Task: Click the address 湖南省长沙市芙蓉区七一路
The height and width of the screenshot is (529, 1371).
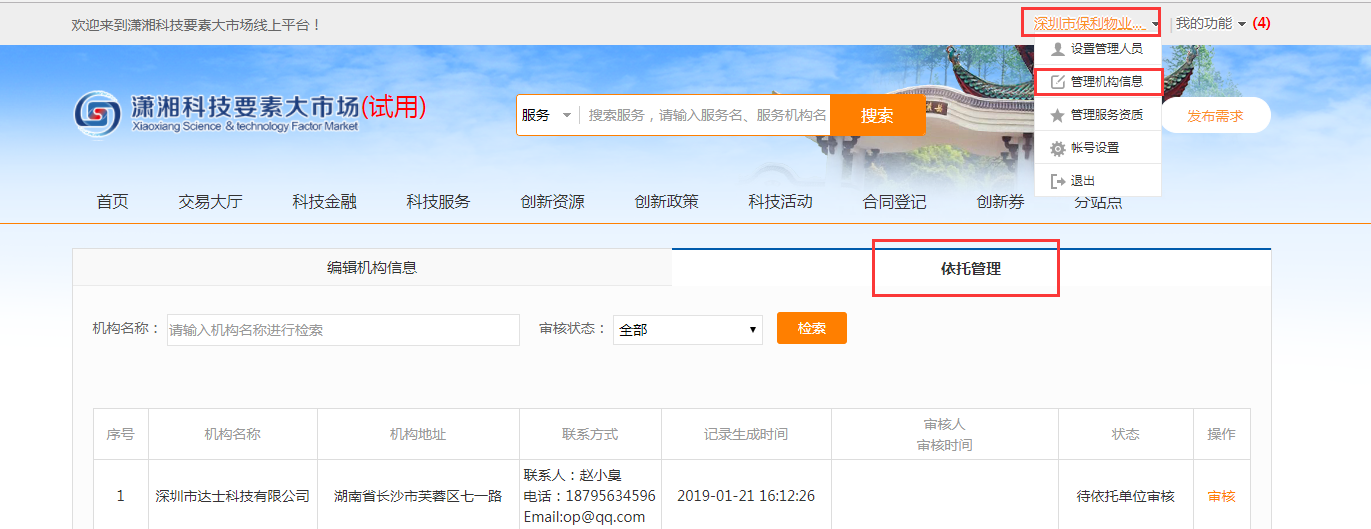Action: point(418,496)
